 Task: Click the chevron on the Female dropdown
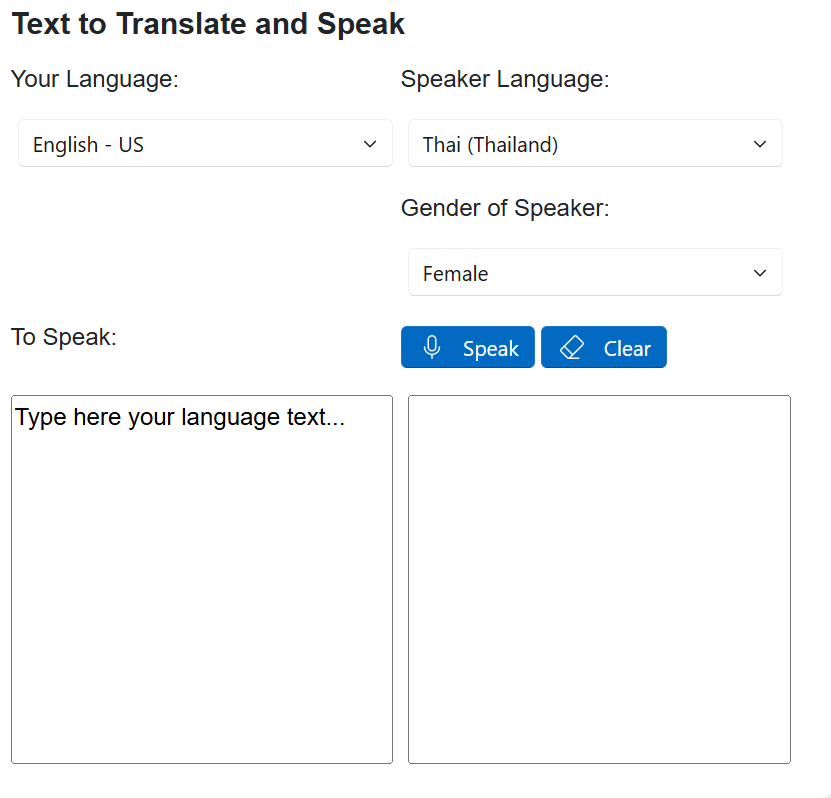coord(758,272)
